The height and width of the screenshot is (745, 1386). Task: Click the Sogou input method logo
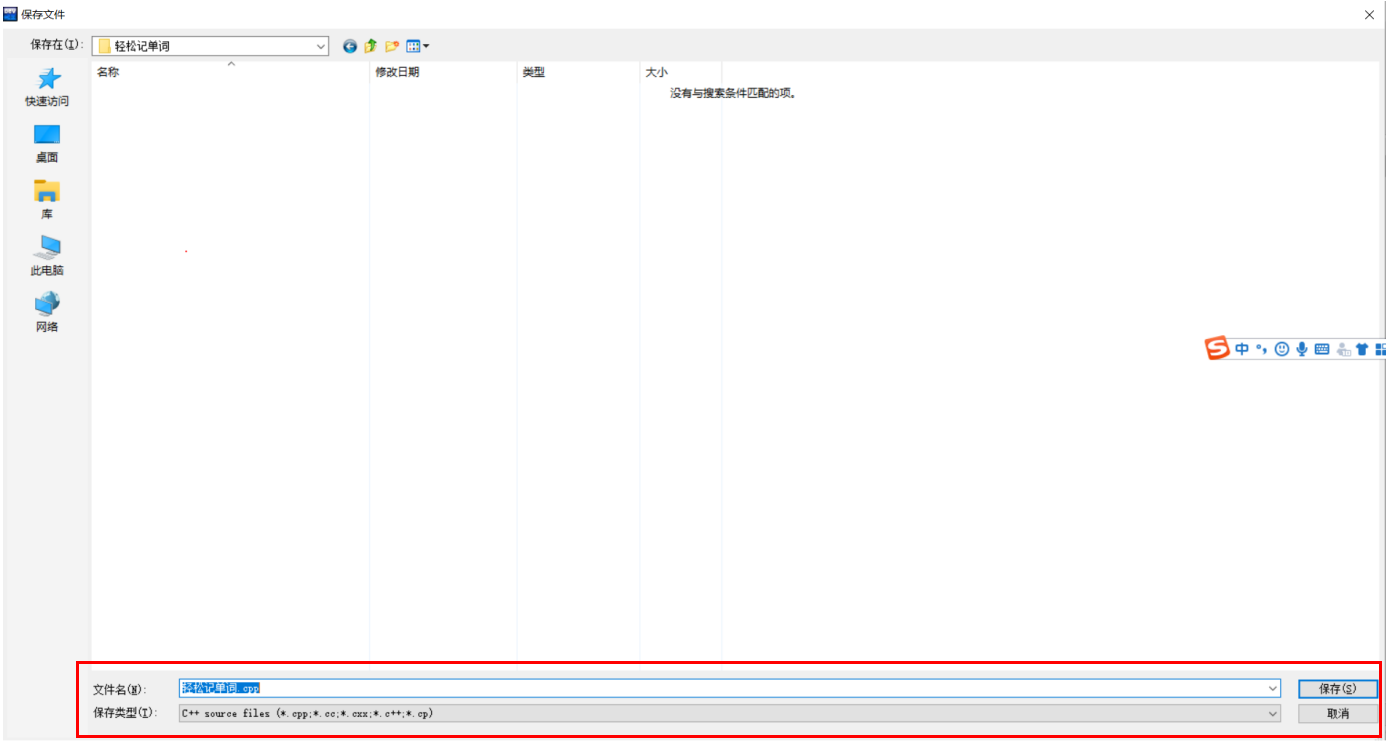click(x=1217, y=348)
